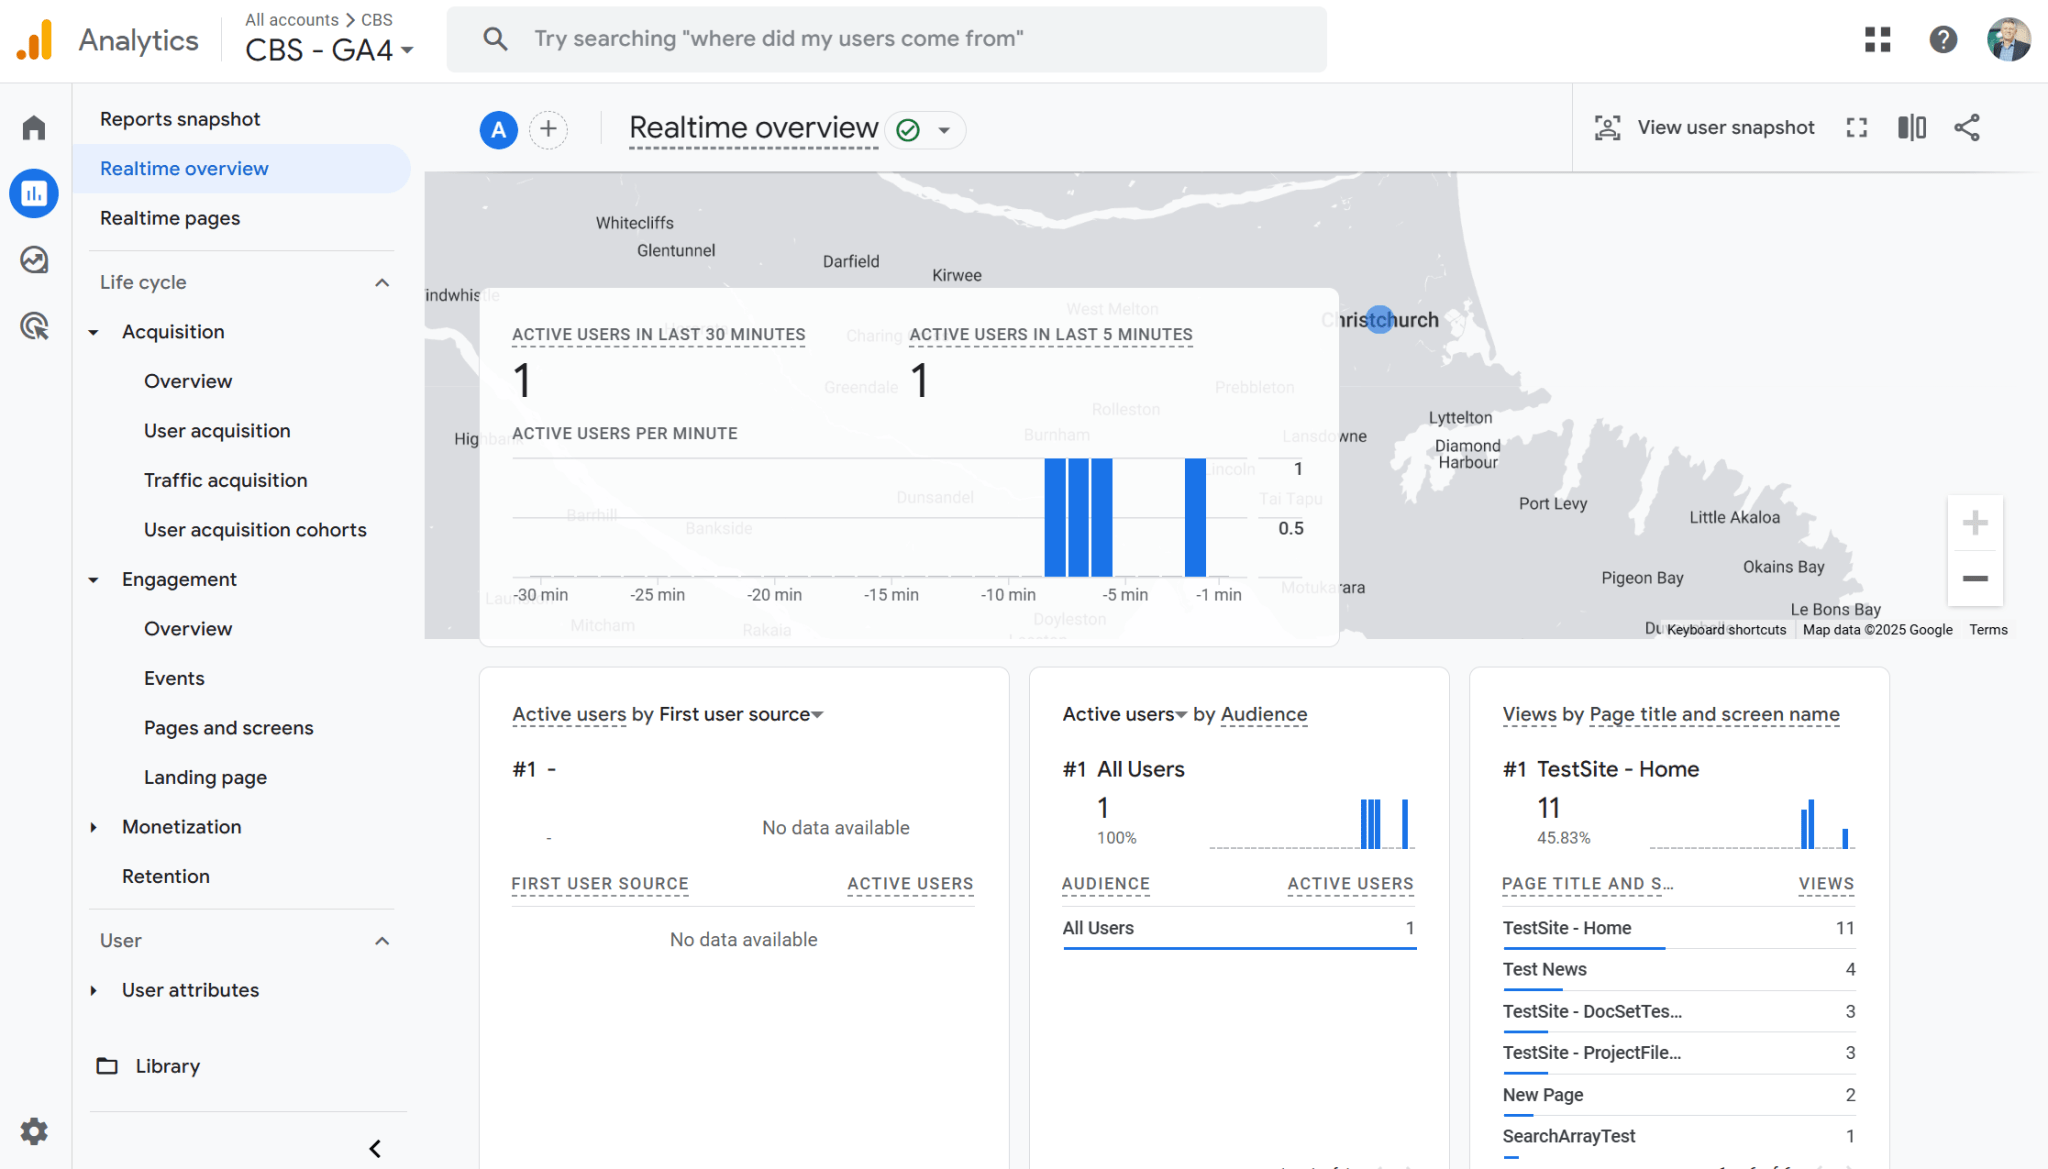Share this report using the share icon
Screen dimensions: 2048x1169
coord(1966,127)
